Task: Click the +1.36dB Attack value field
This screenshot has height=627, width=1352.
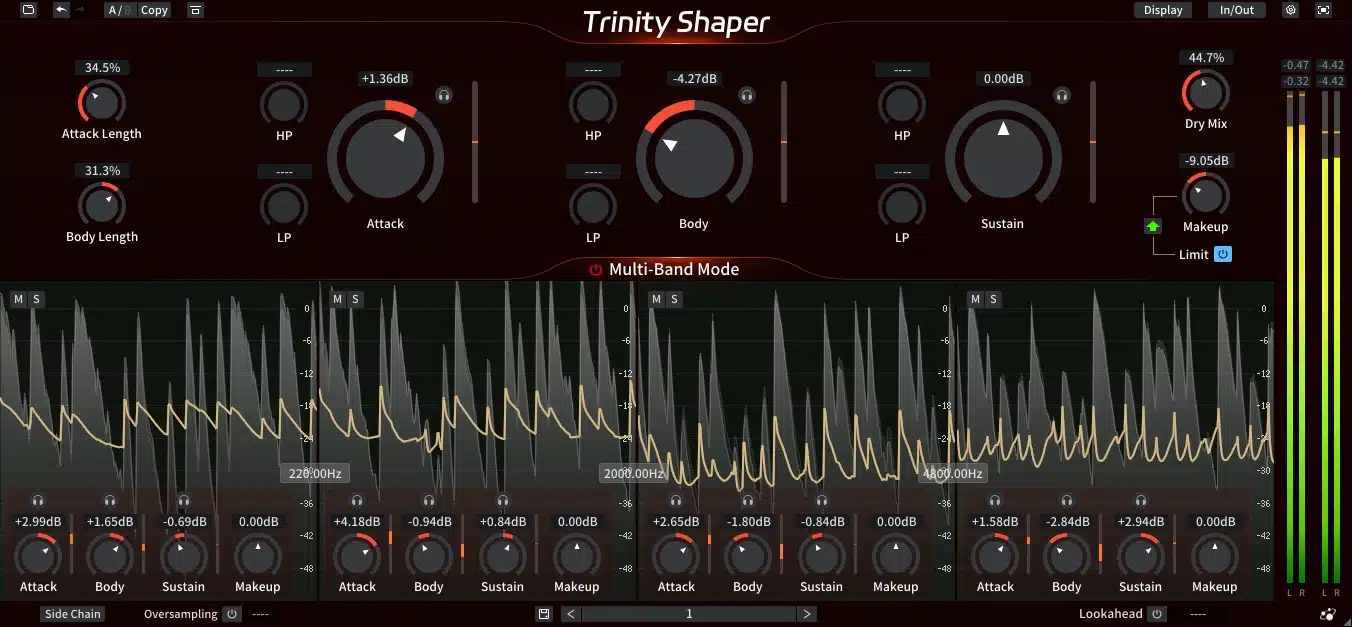Action: pyautogui.click(x=385, y=78)
